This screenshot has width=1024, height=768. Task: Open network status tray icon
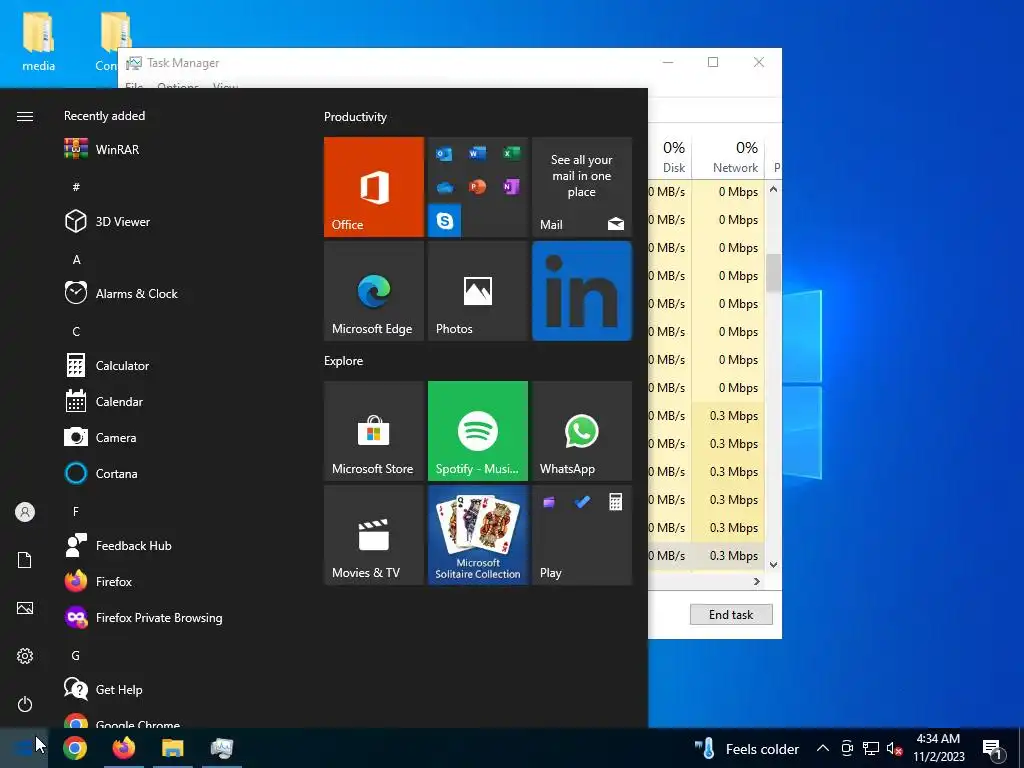871,748
